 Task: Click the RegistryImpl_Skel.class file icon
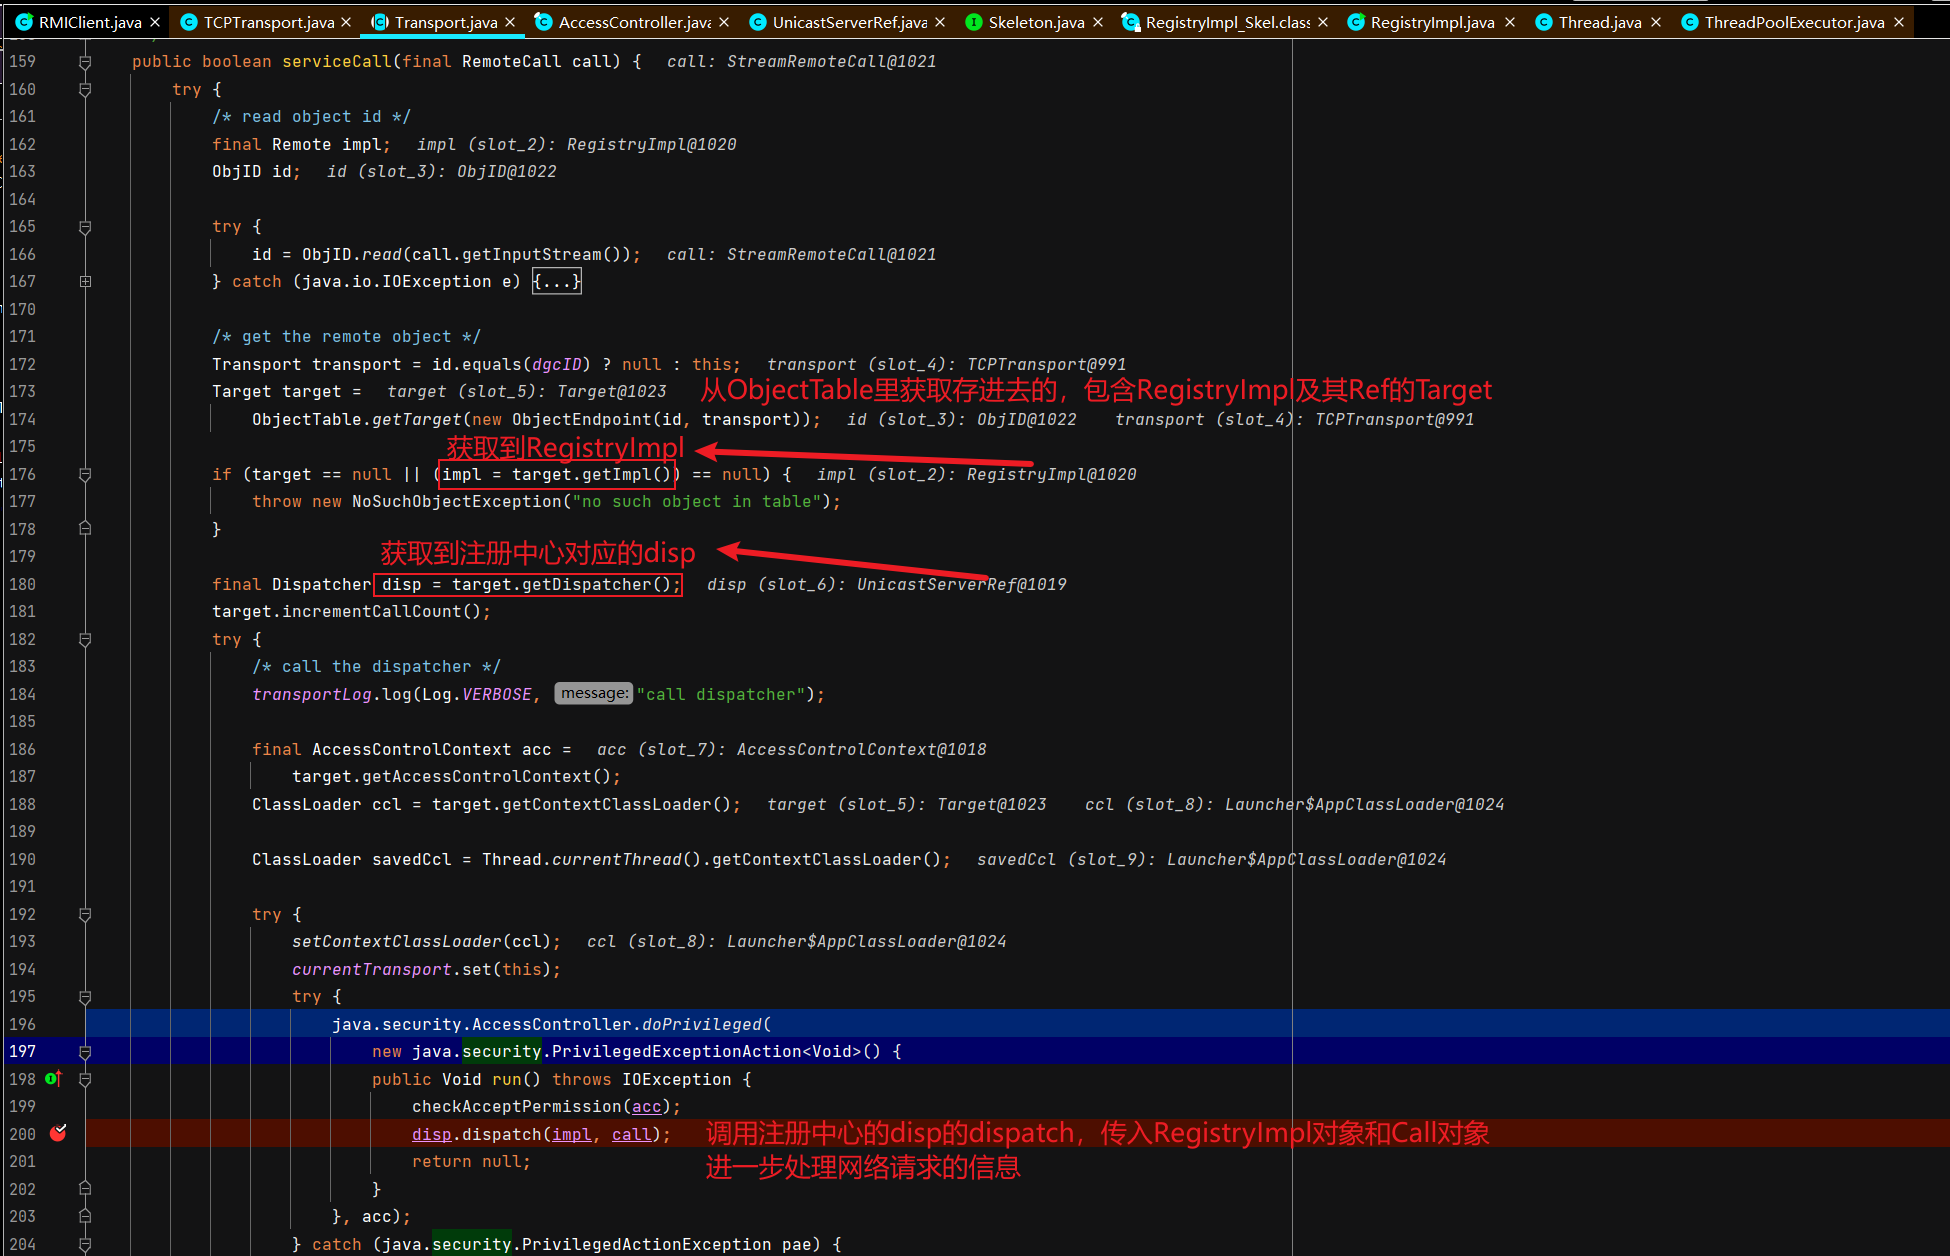1130,22
